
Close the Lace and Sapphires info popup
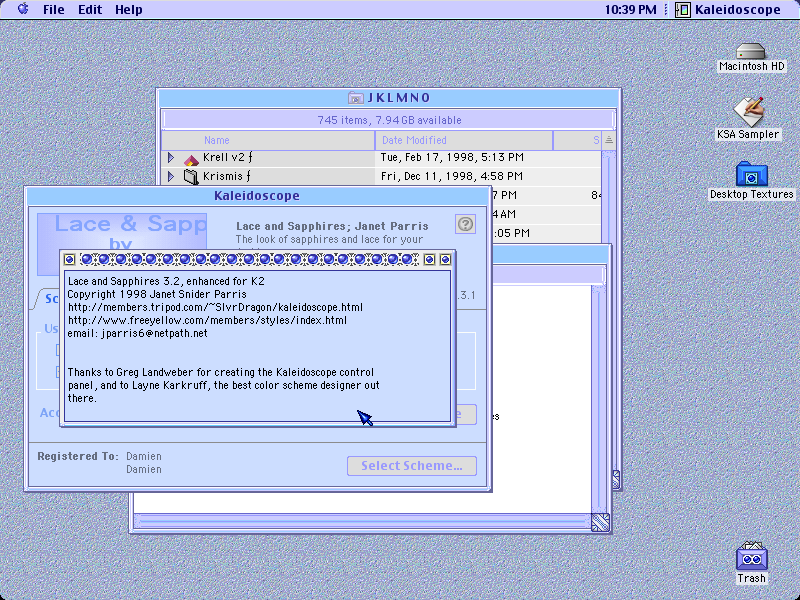point(70,260)
